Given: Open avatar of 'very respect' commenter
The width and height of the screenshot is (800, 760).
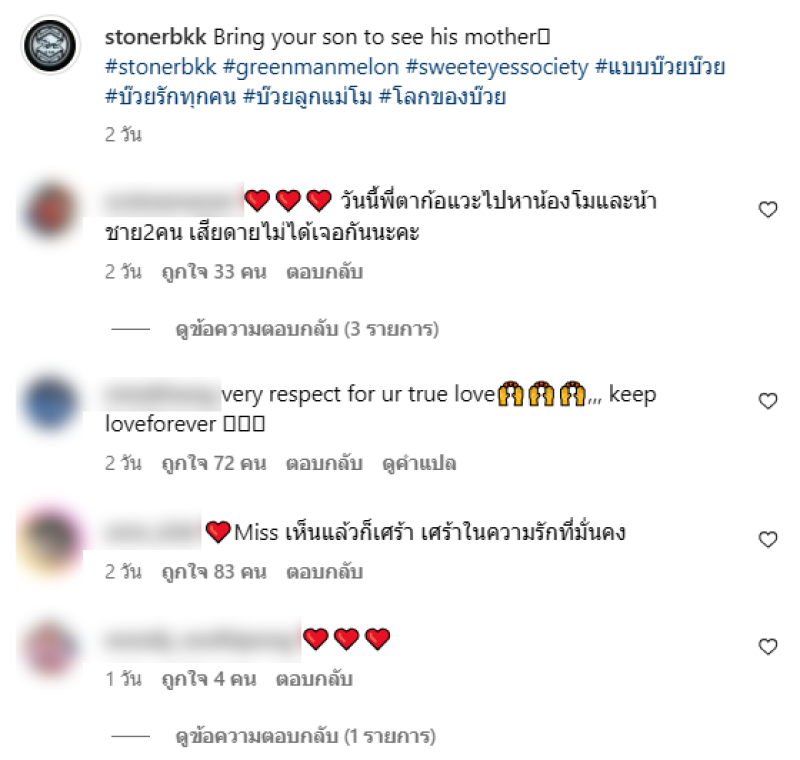Looking at the screenshot, I should (x=50, y=401).
